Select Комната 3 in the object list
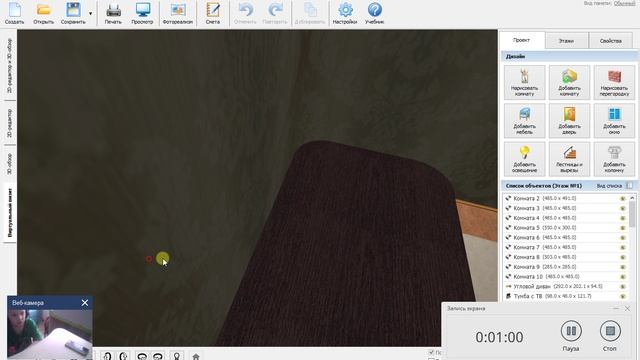 click(566, 208)
